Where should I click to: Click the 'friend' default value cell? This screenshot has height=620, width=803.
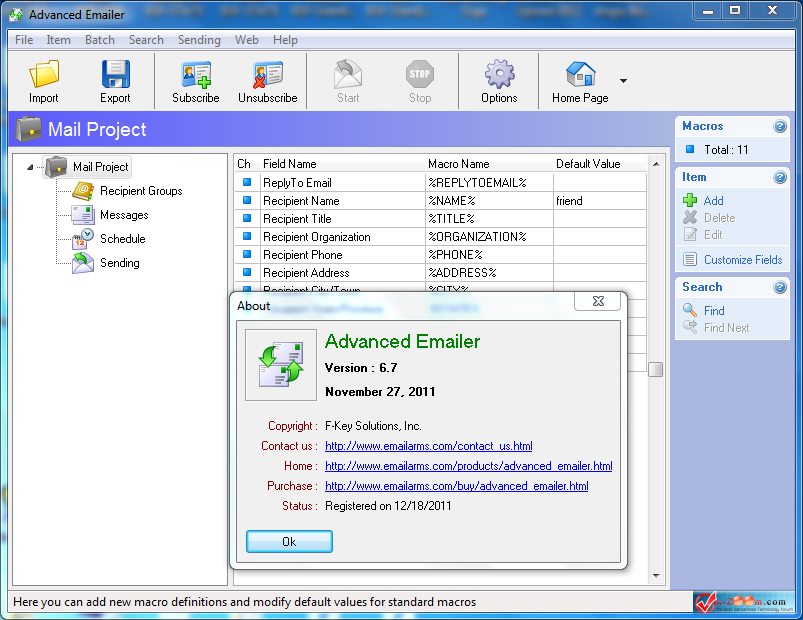(600, 201)
